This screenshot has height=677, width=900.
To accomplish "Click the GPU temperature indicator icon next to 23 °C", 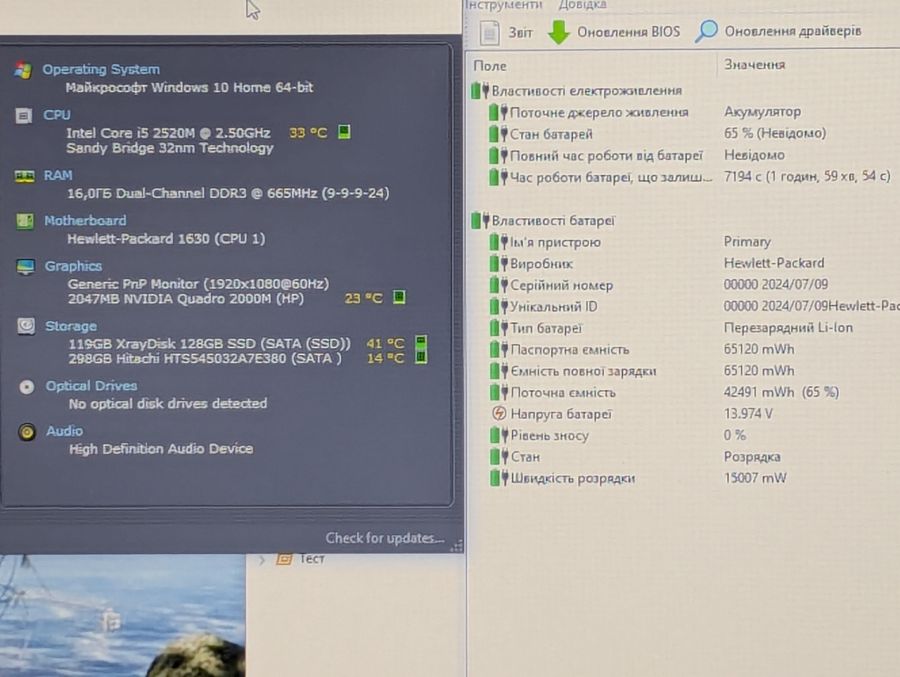I will [x=399, y=297].
